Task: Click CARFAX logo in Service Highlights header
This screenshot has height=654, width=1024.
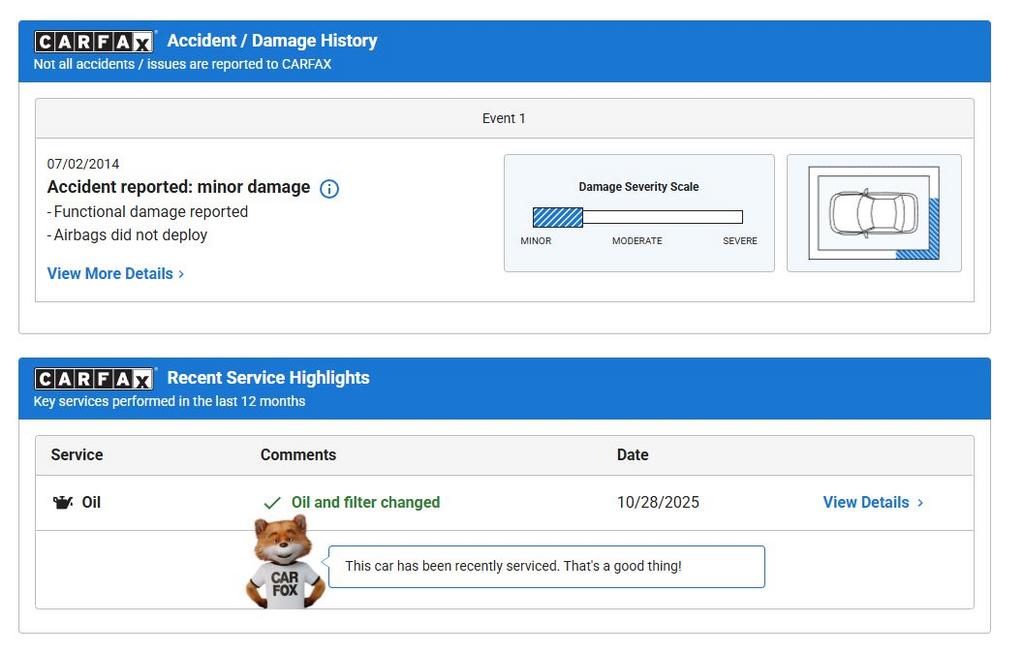Action: [x=95, y=378]
